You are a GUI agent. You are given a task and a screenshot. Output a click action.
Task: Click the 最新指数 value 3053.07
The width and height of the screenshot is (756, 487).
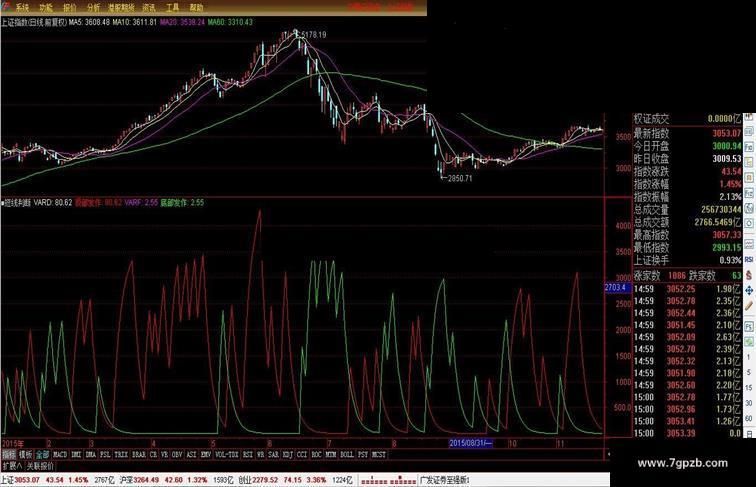click(x=727, y=133)
